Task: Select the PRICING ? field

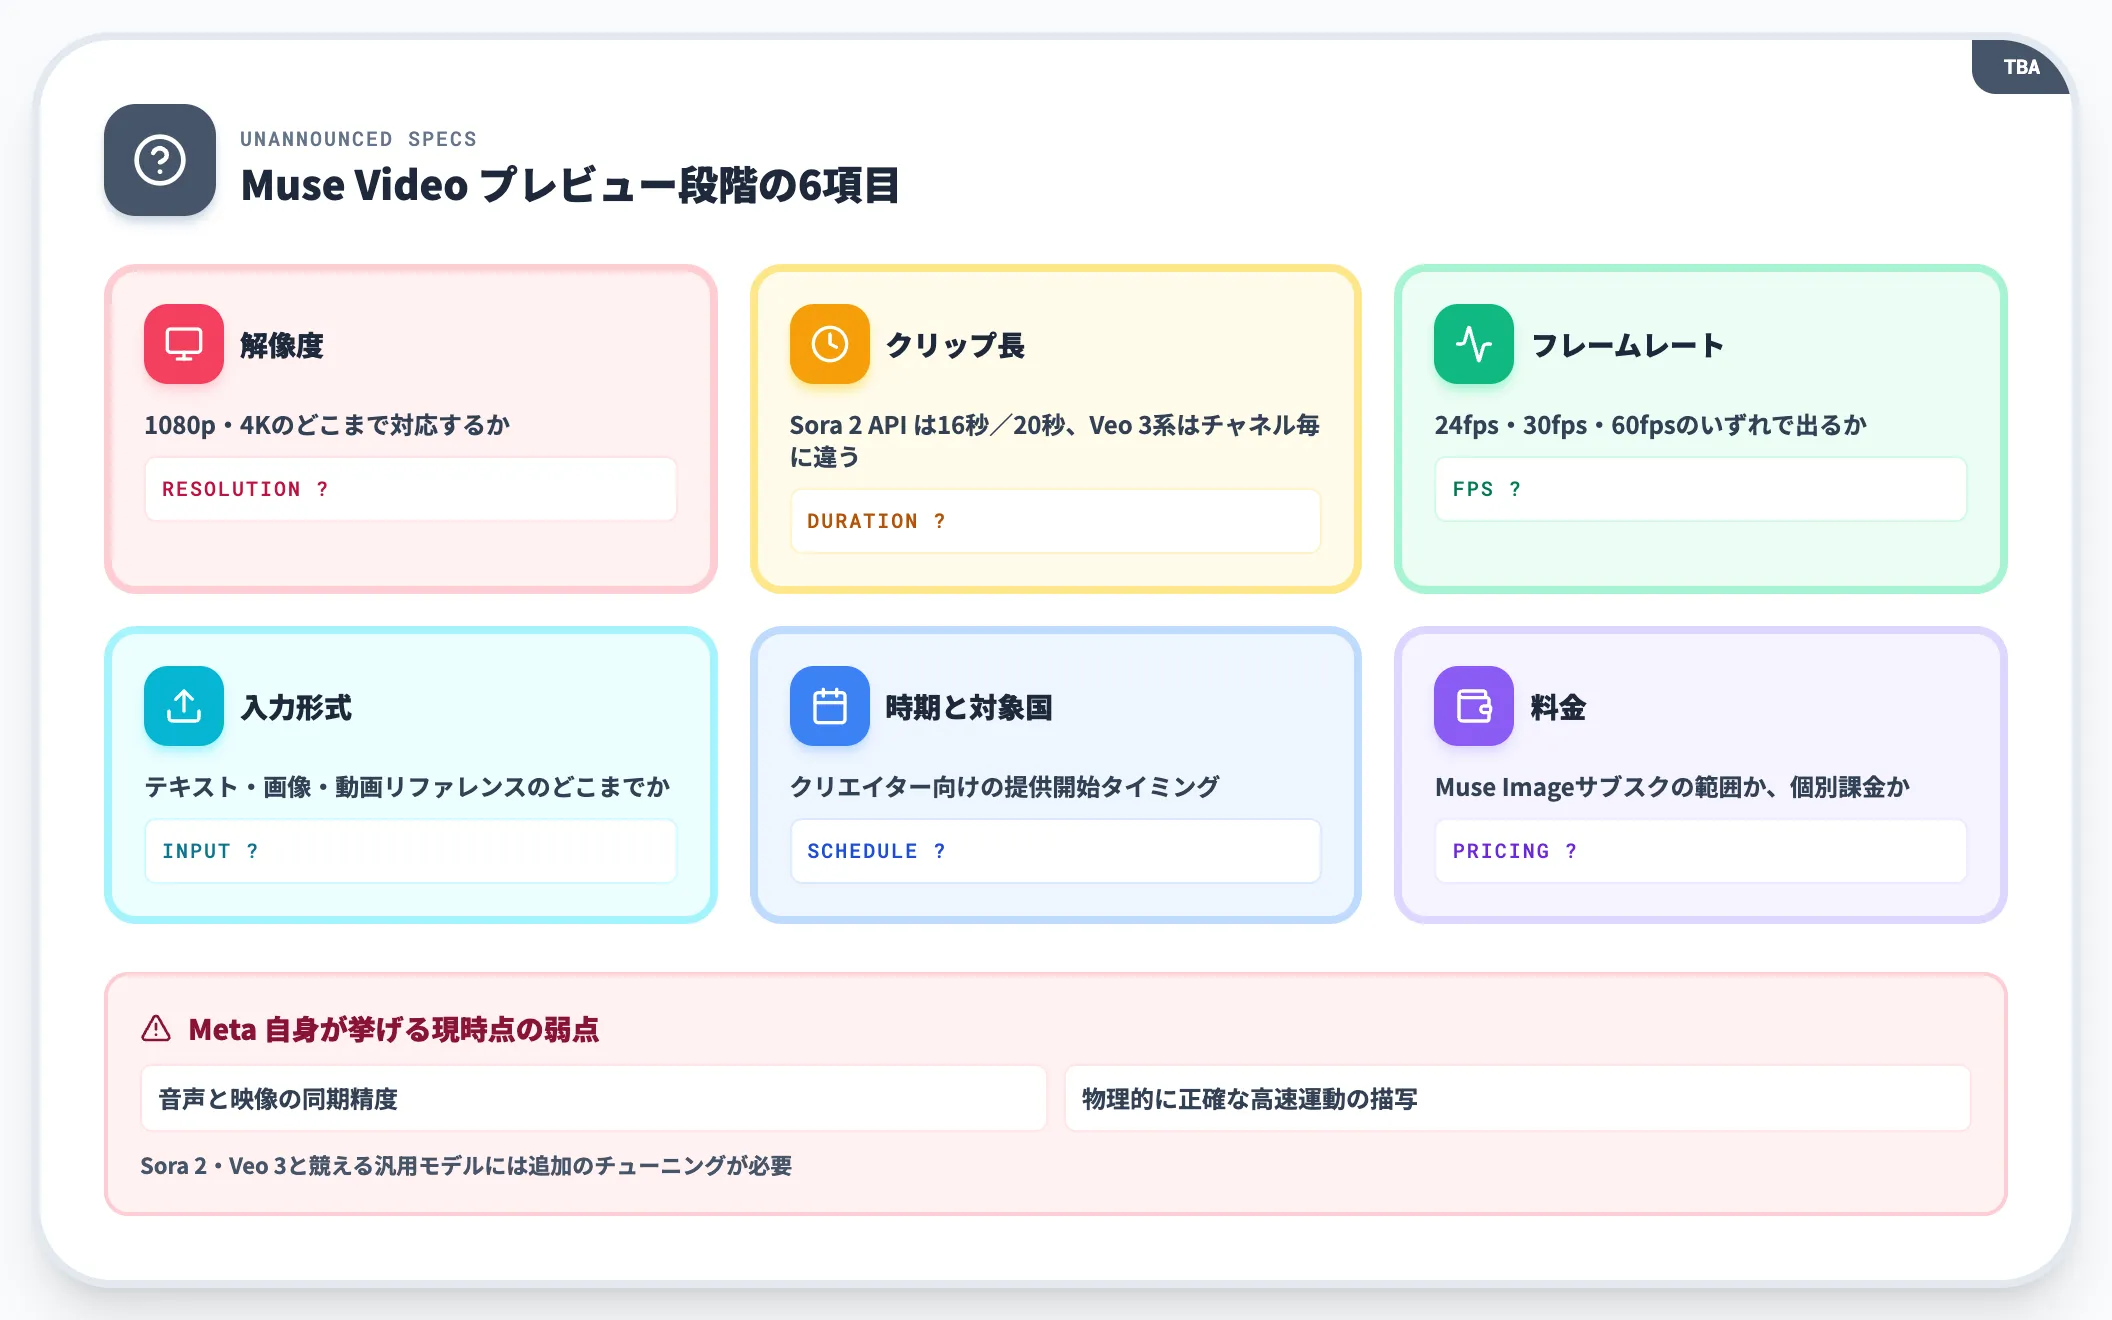Action: (x=1700, y=851)
